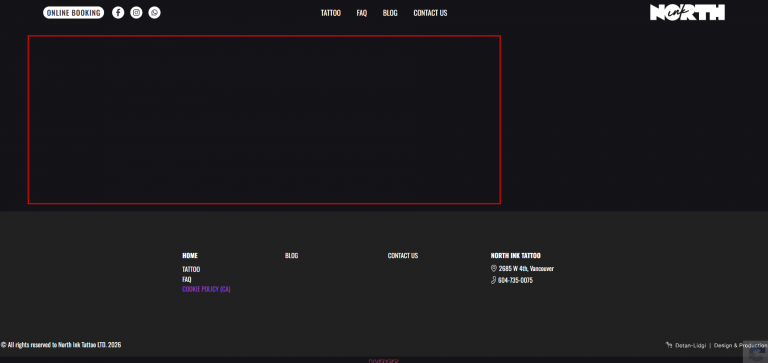
Task: Click the North Ink logo
Action: click(x=687, y=12)
